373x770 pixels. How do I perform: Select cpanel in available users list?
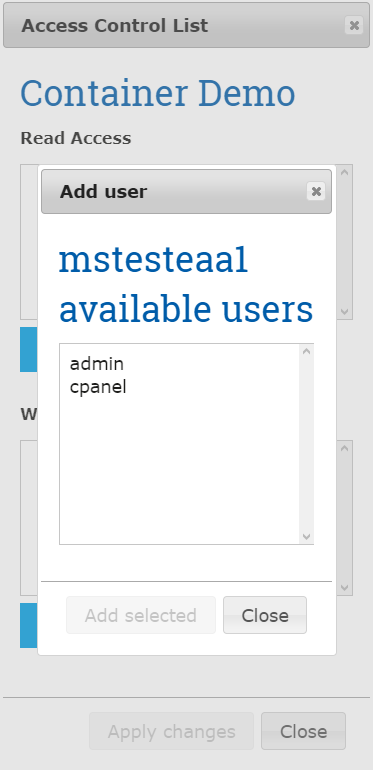pyautogui.click(x=98, y=387)
